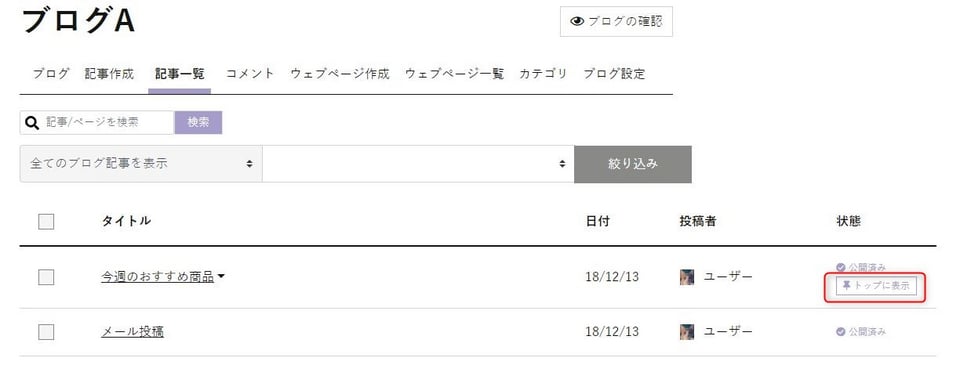Check the box for 今週のおすすめ商品
Viewport: 960px width, 365px height.
46,277
